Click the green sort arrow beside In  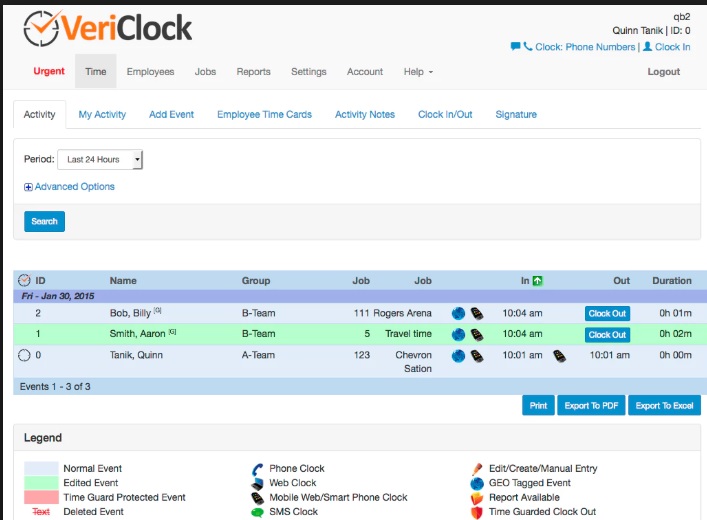click(538, 281)
